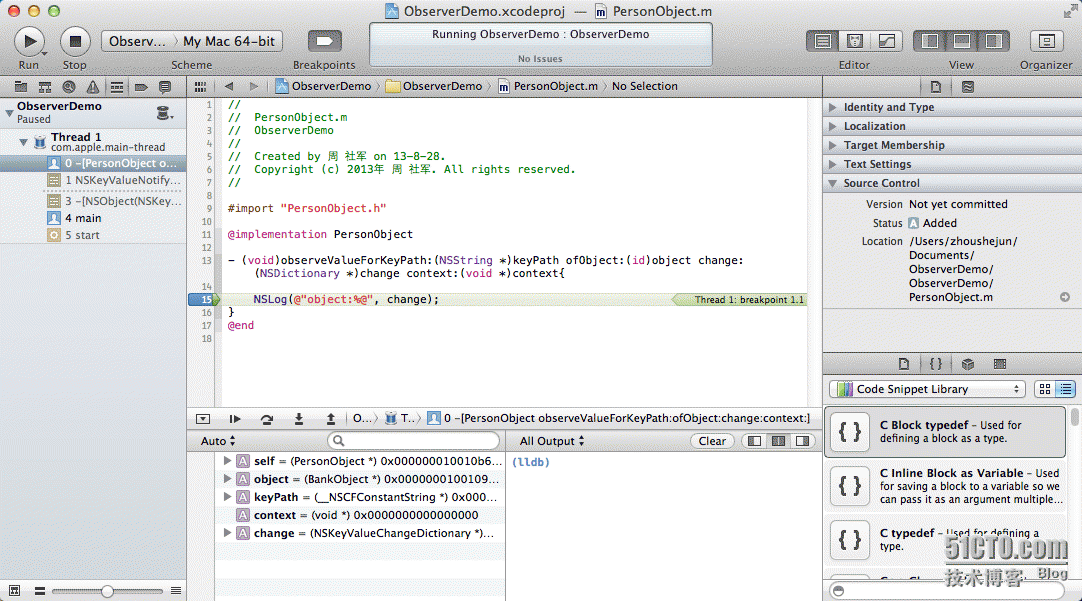Click ObserverDemo folder in the jump bar
The height and width of the screenshot is (601, 1082).
(x=434, y=86)
